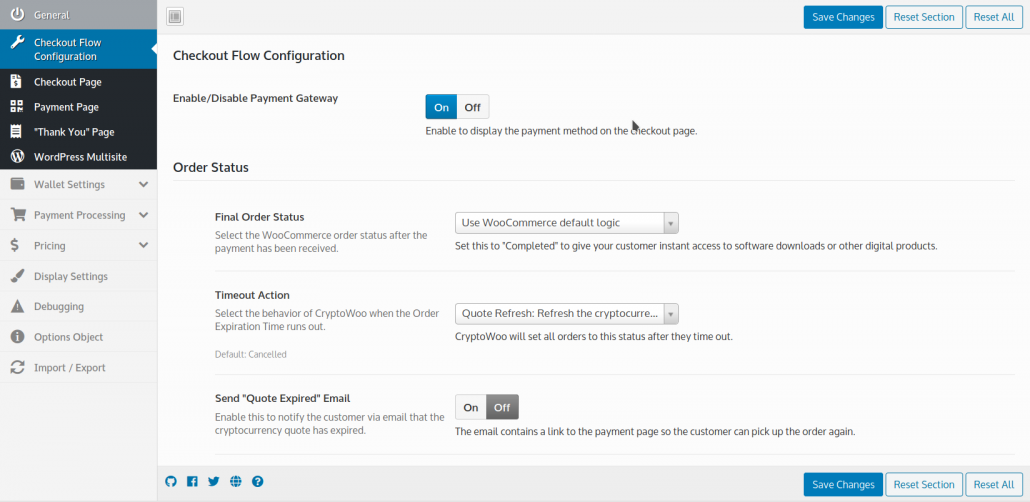Screen dimensions: 1030x502
Task: Open the Final Order Status dropdown
Action: tap(566, 223)
